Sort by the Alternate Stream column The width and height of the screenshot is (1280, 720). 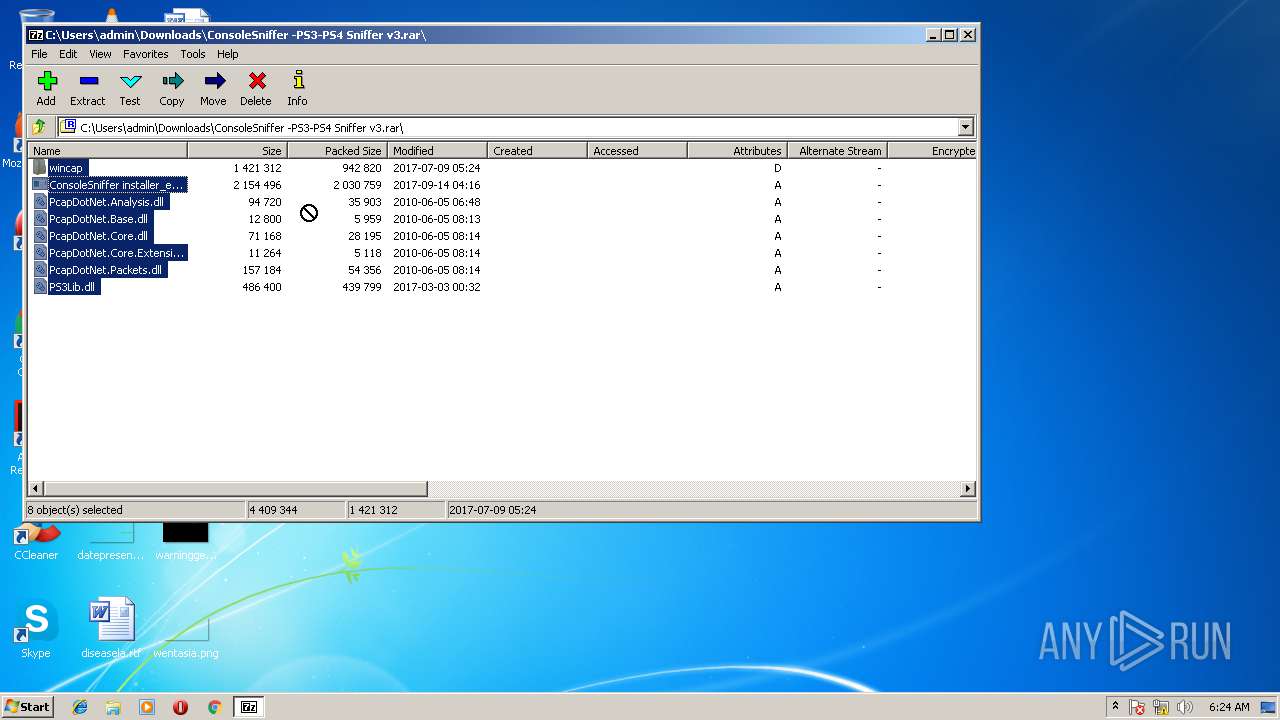pos(838,151)
